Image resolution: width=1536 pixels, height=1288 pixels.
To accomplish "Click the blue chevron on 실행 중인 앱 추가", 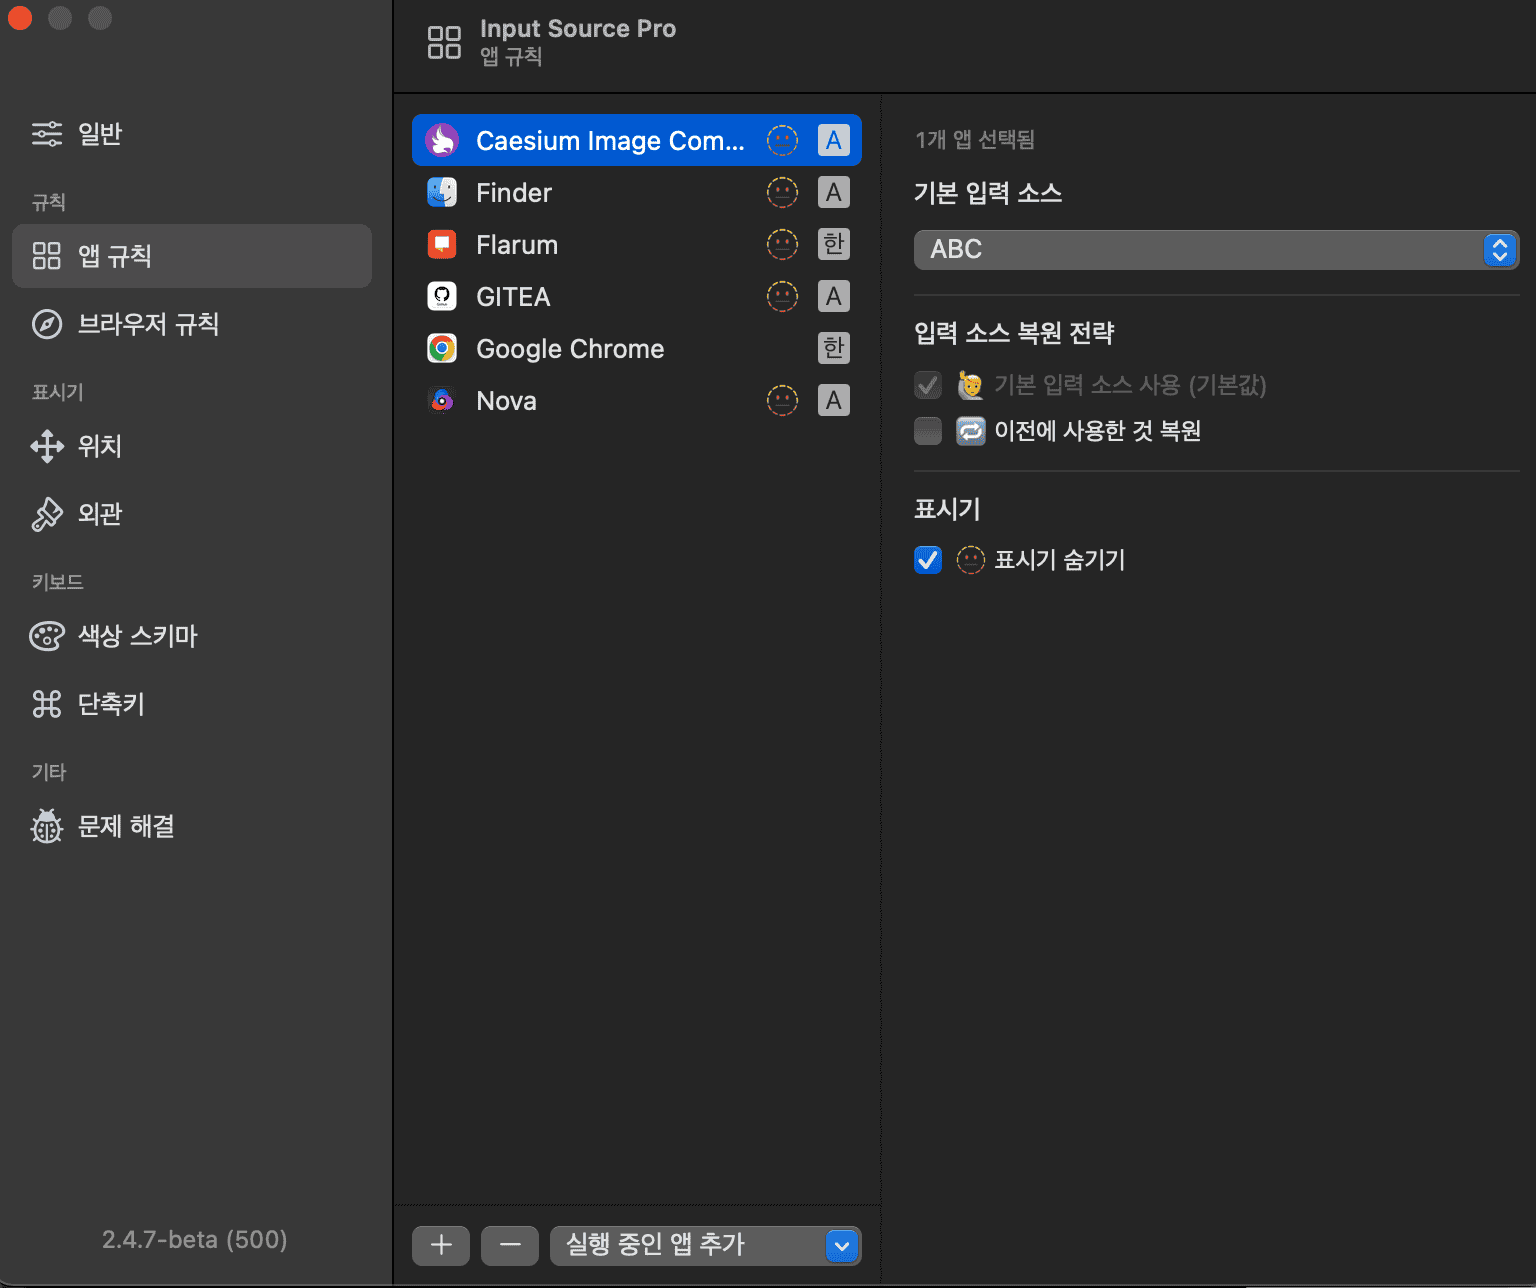I will pos(842,1245).
